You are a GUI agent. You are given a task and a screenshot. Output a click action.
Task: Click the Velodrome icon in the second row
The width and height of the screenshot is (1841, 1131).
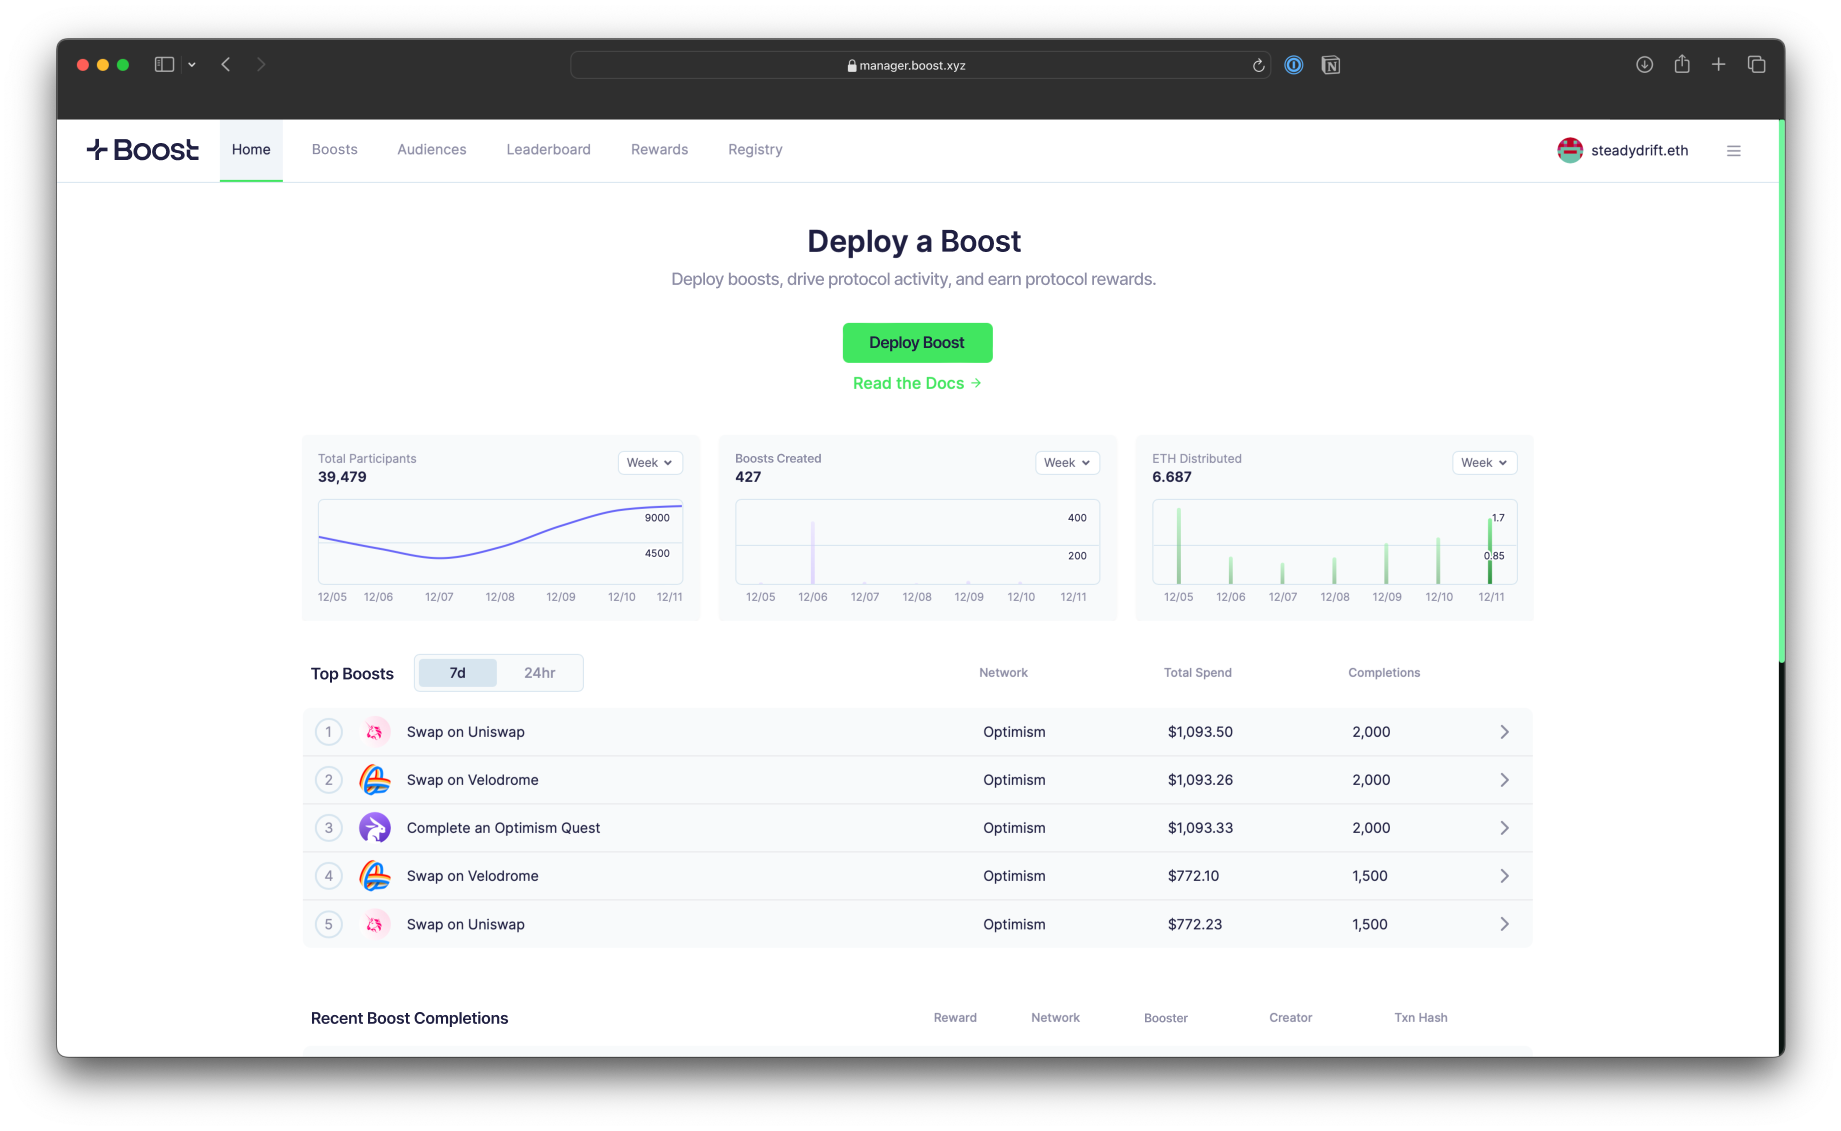pos(376,779)
